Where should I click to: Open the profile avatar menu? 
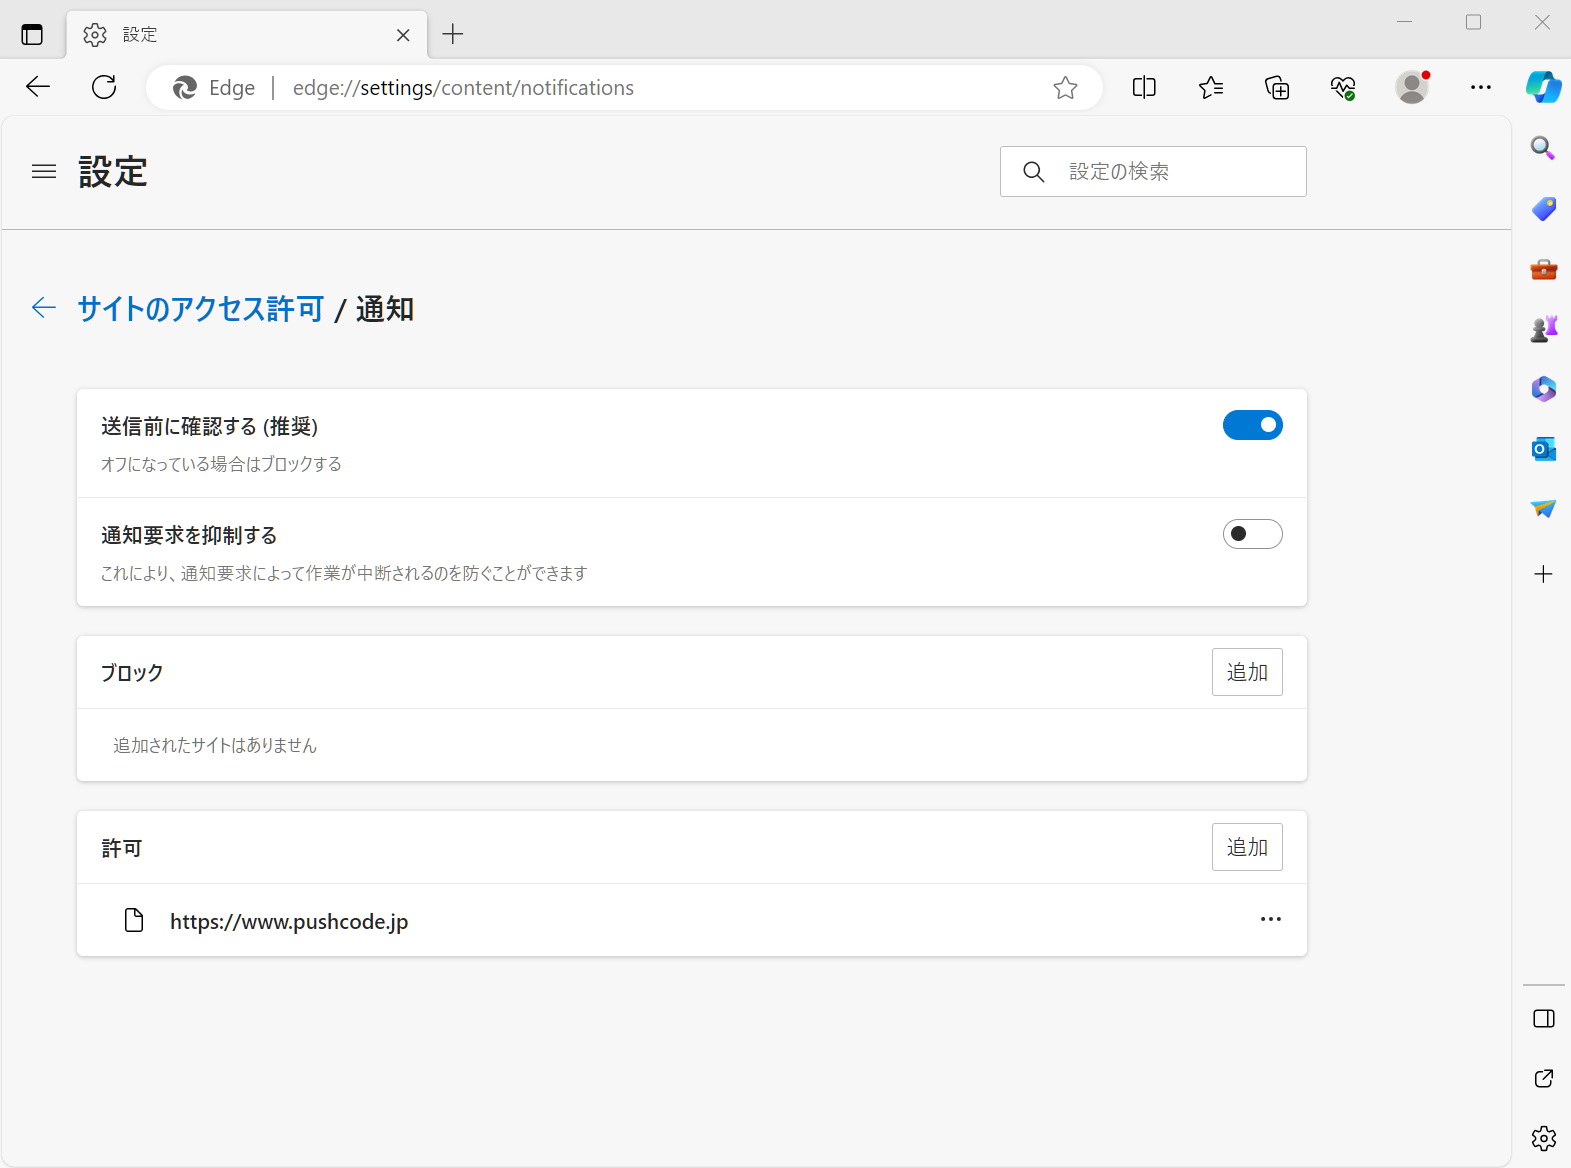[1412, 88]
